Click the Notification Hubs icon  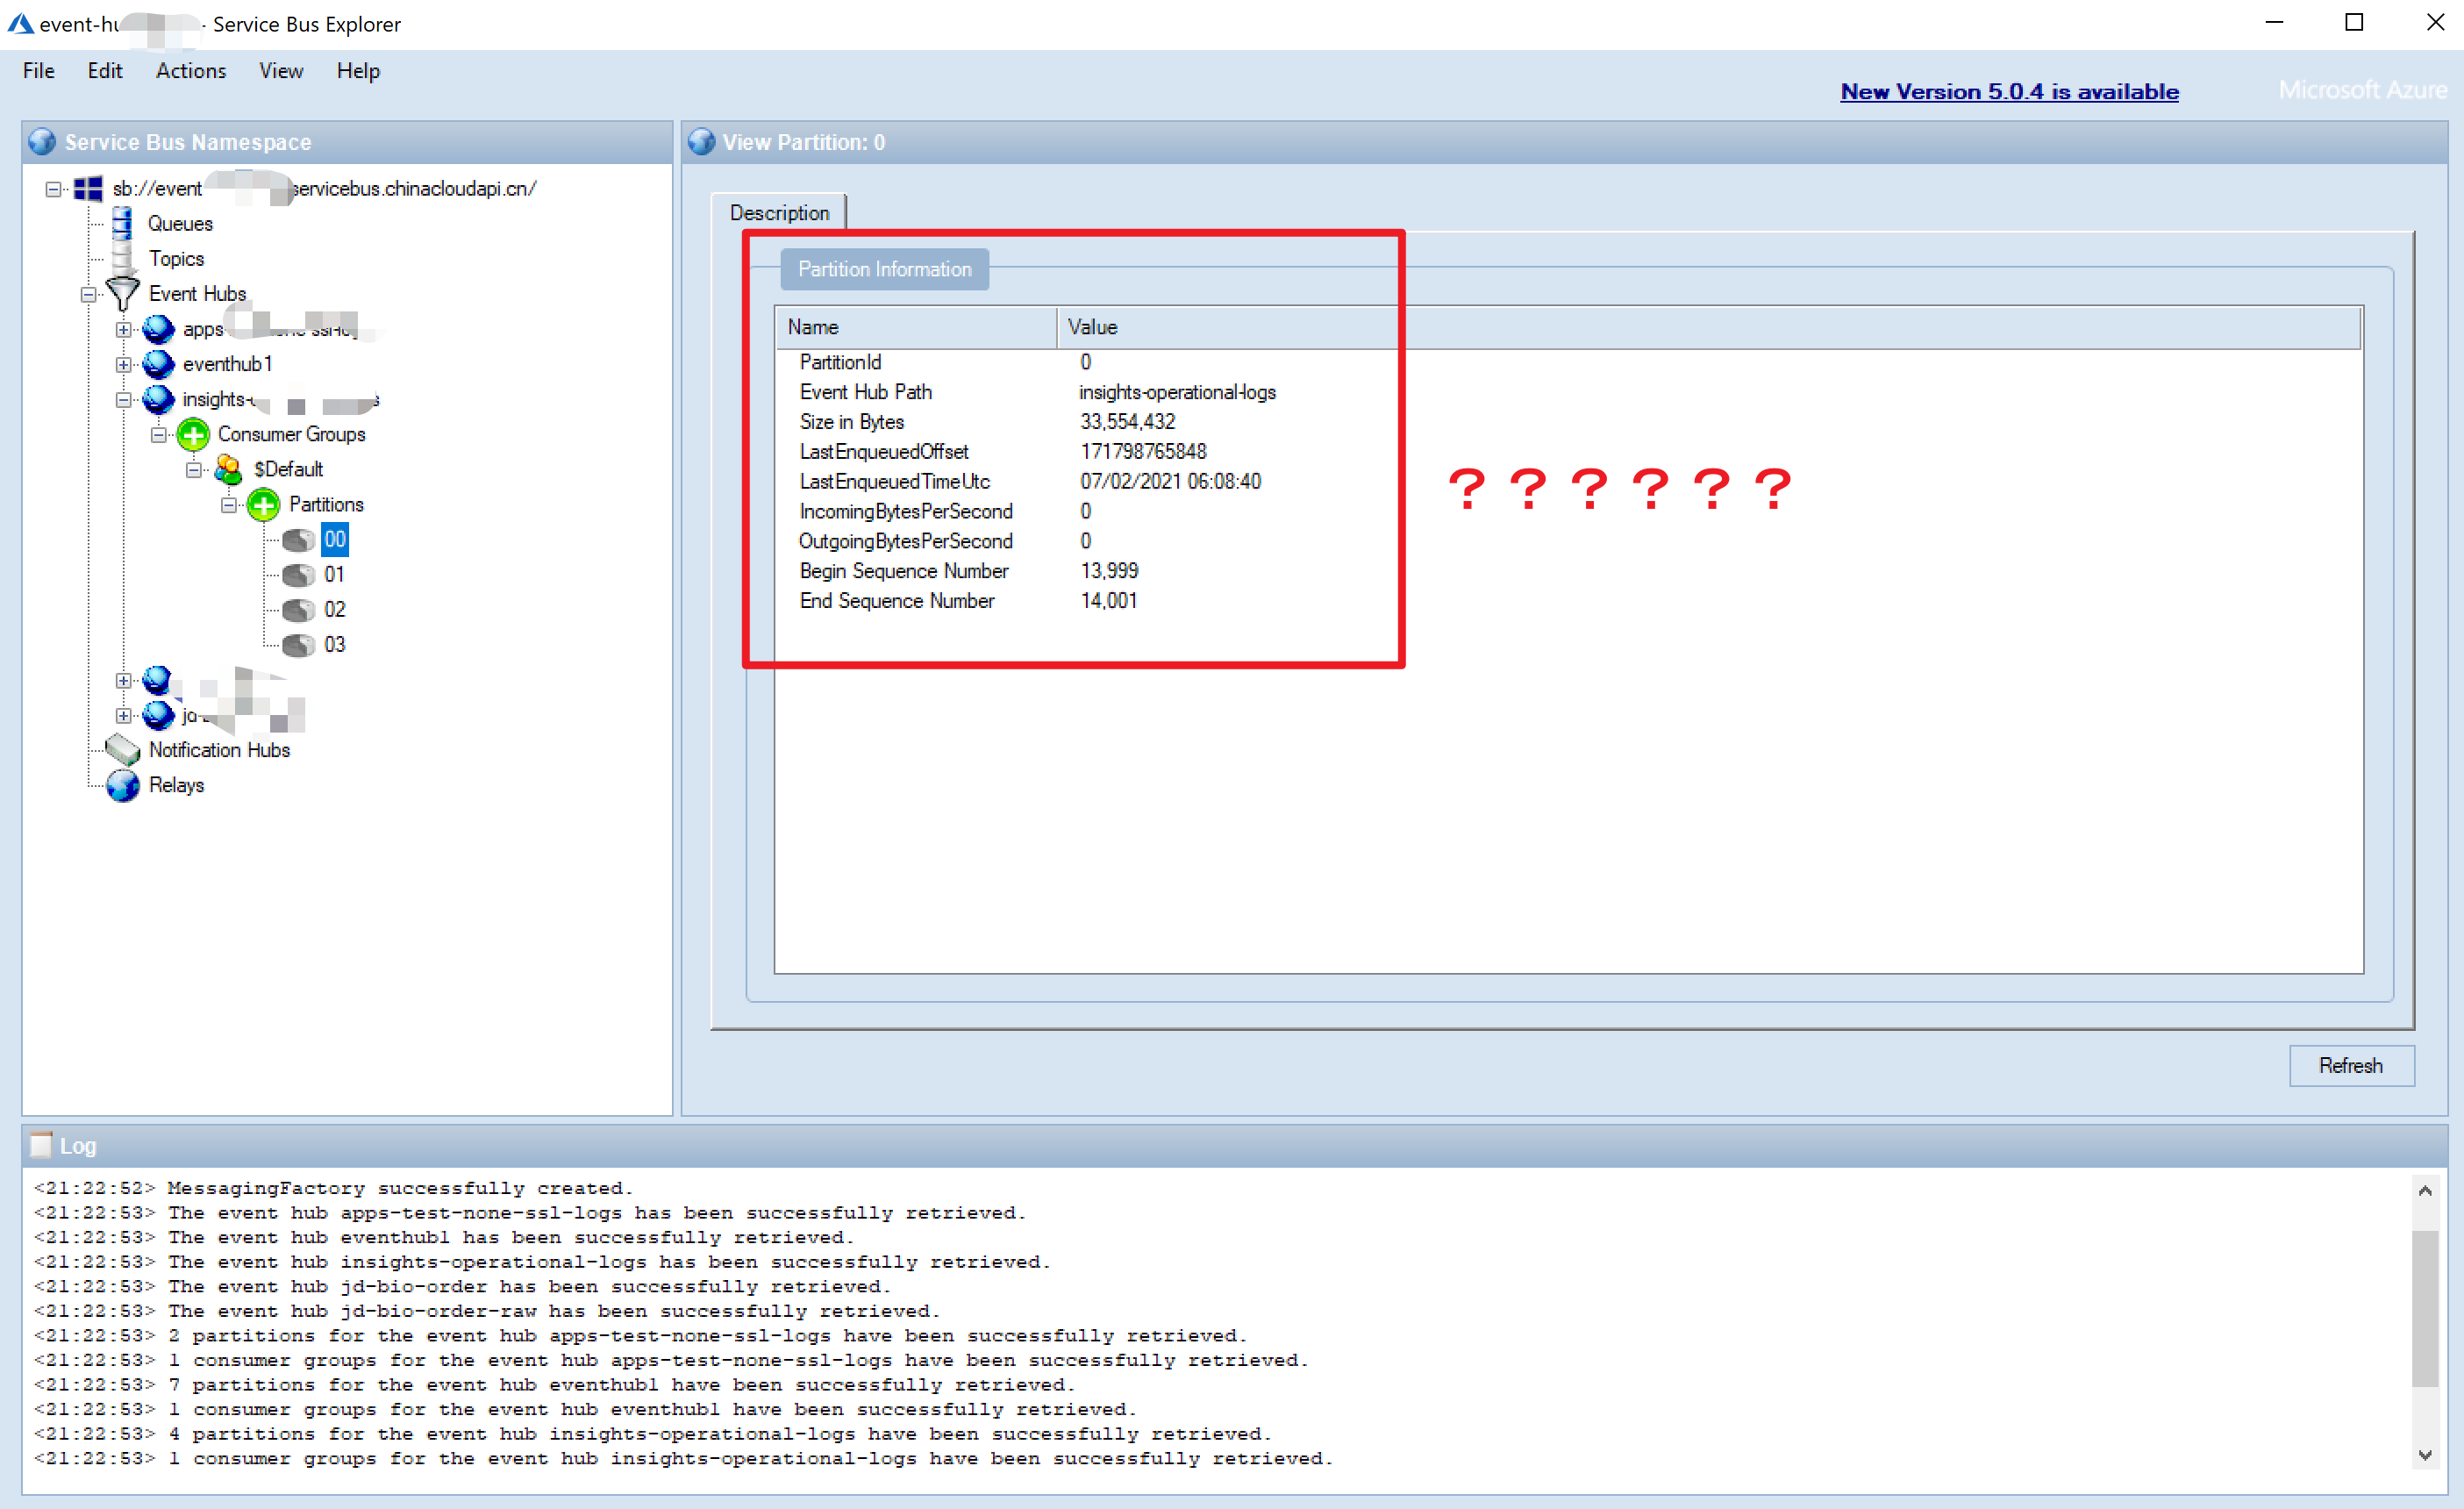[x=122, y=749]
